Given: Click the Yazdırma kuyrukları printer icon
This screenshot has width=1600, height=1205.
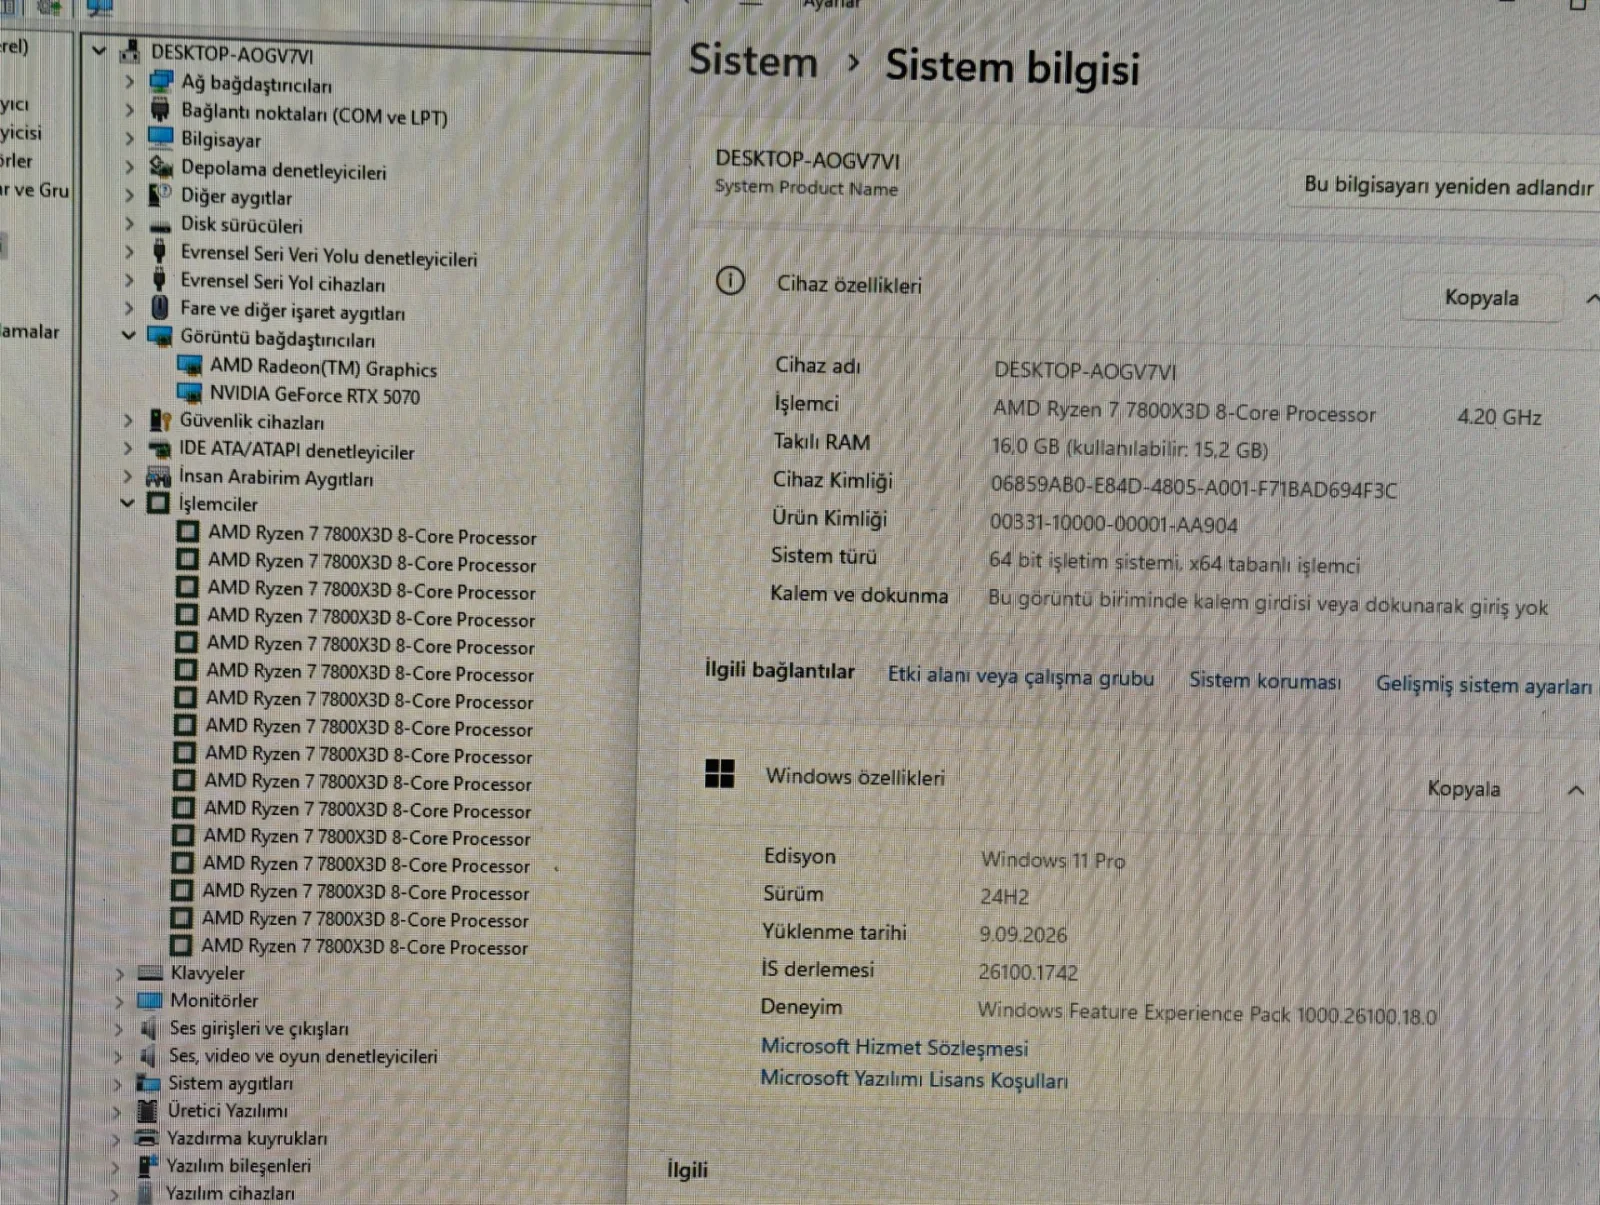Looking at the screenshot, I should click(x=147, y=1137).
